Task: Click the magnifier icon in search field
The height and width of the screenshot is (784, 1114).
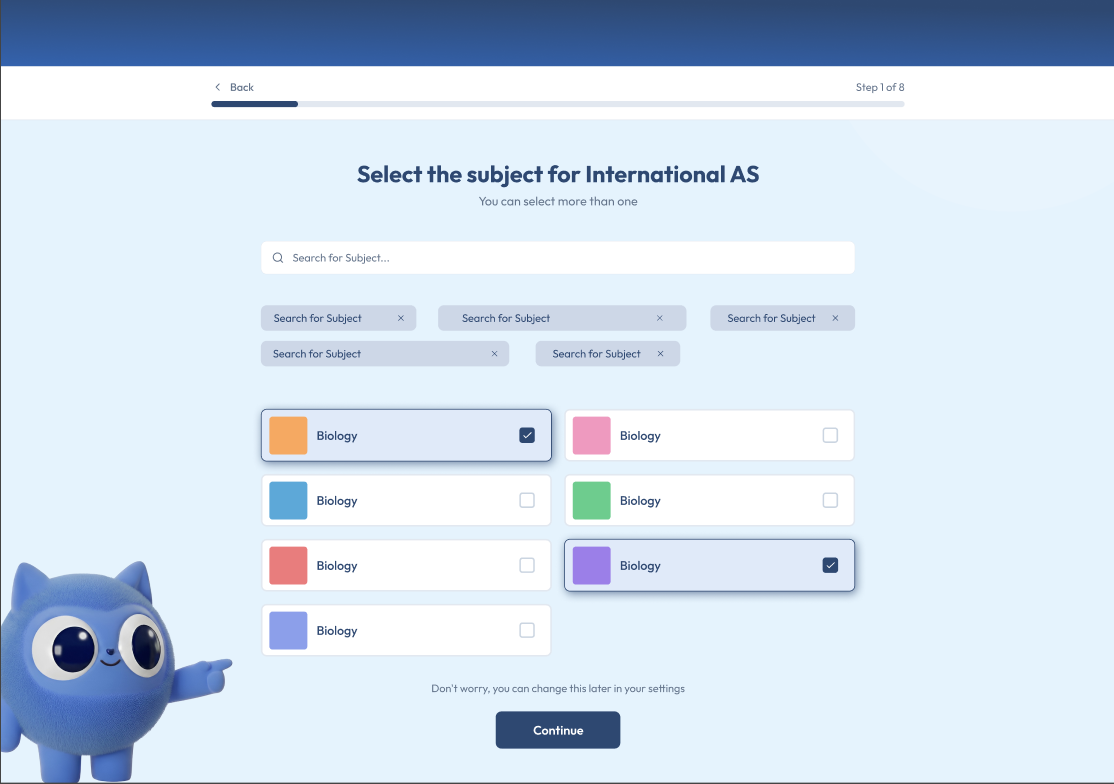Action: tap(278, 258)
